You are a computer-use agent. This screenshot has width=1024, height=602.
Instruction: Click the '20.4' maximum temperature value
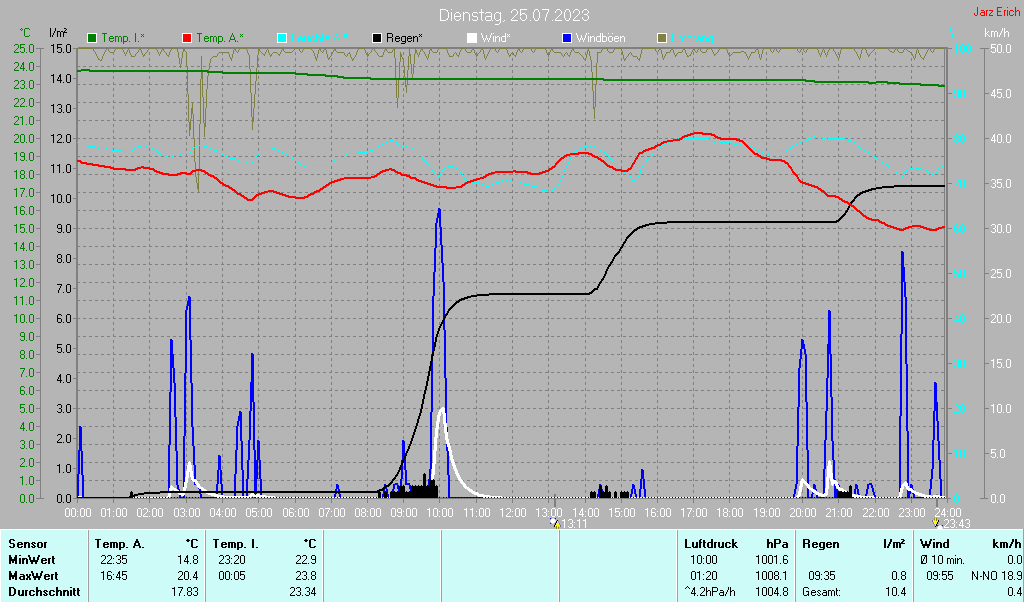click(x=187, y=577)
